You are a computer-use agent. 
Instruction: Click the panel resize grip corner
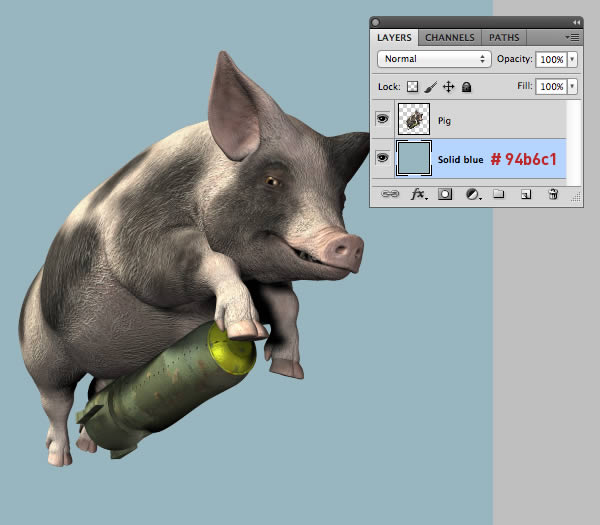click(x=576, y=197)
